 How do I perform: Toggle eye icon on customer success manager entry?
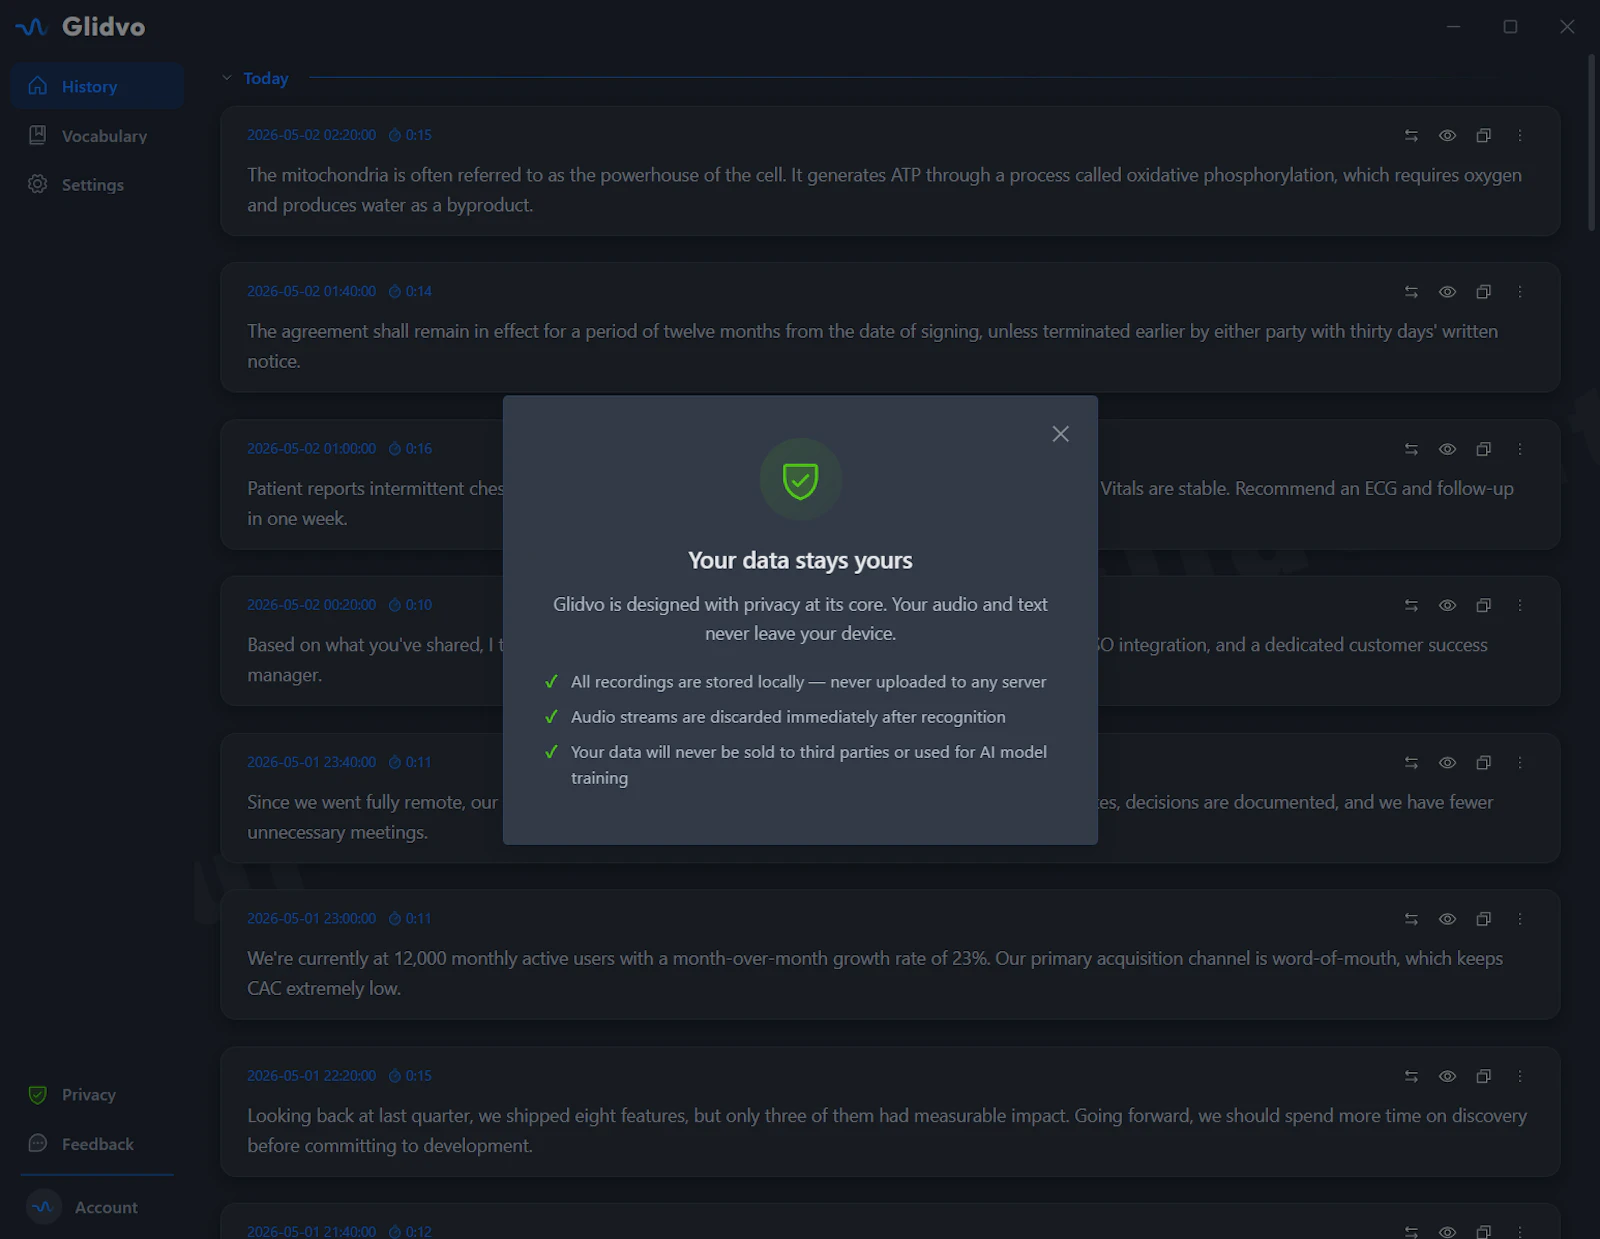point(1447,605)
